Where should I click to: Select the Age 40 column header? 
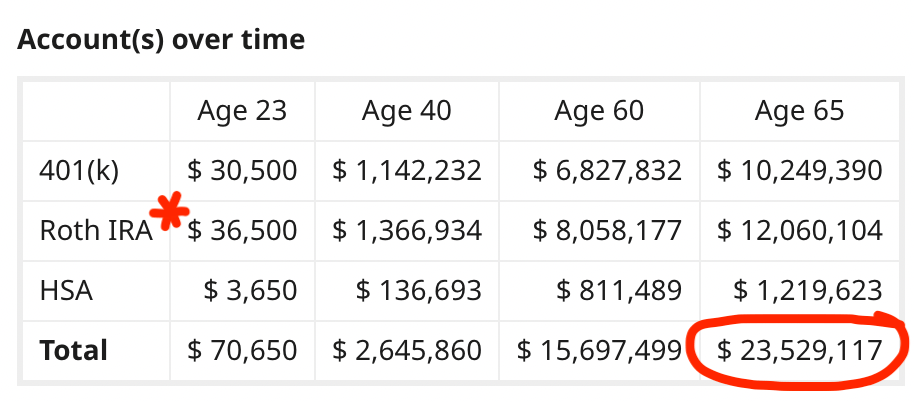[x=406, y=110]
